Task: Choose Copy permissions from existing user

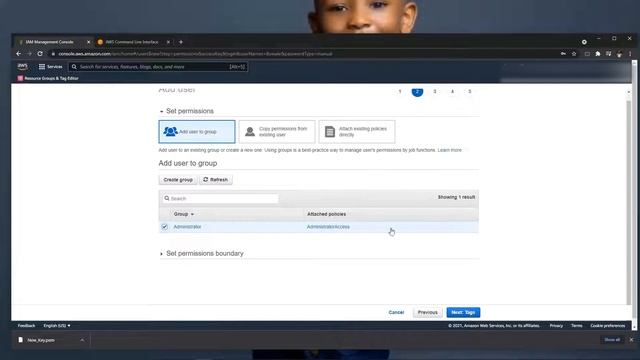Action: click(x=277, y=131)
